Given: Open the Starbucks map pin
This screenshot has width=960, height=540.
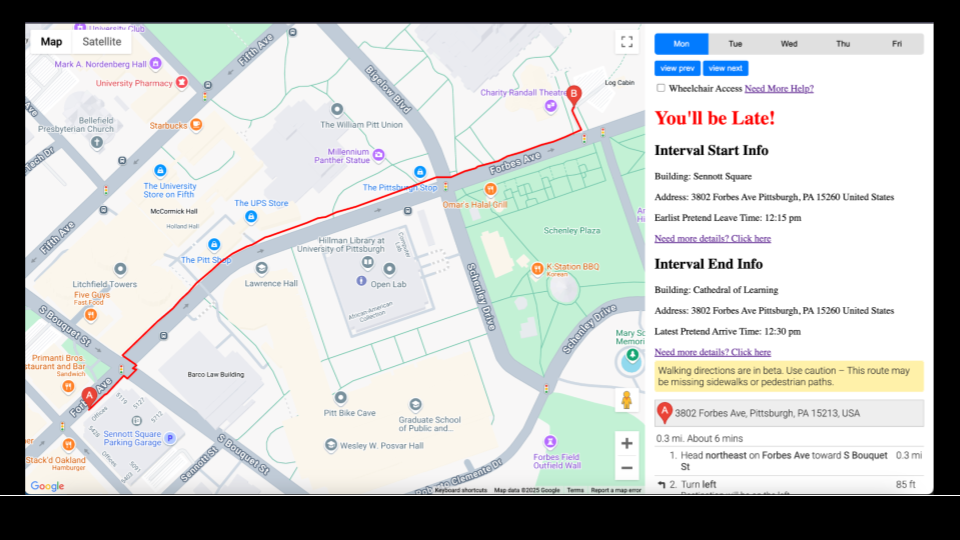Looking at the screenshot, I should 196,125.
